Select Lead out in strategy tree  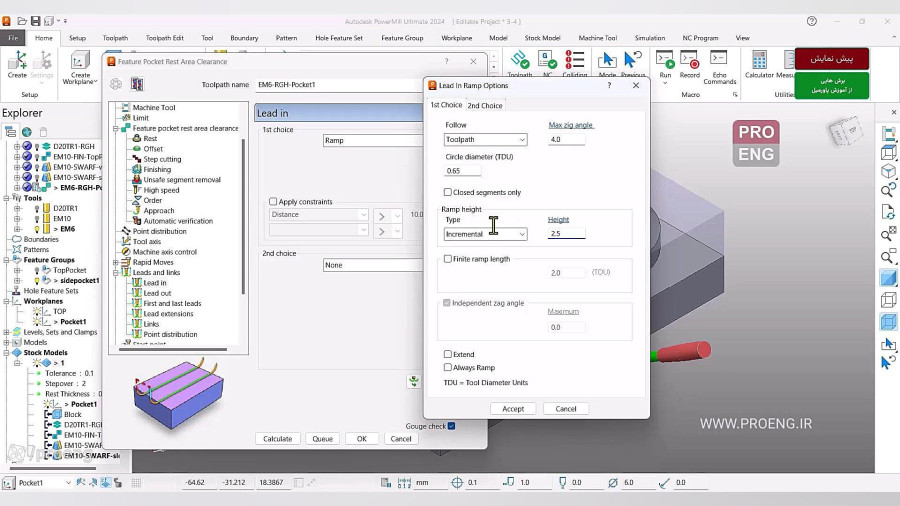pyautogui.click(x=157, y=293)
